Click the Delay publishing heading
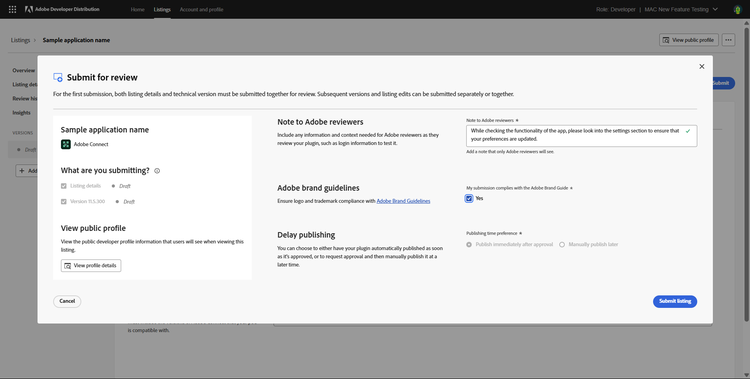 (306, 235)
